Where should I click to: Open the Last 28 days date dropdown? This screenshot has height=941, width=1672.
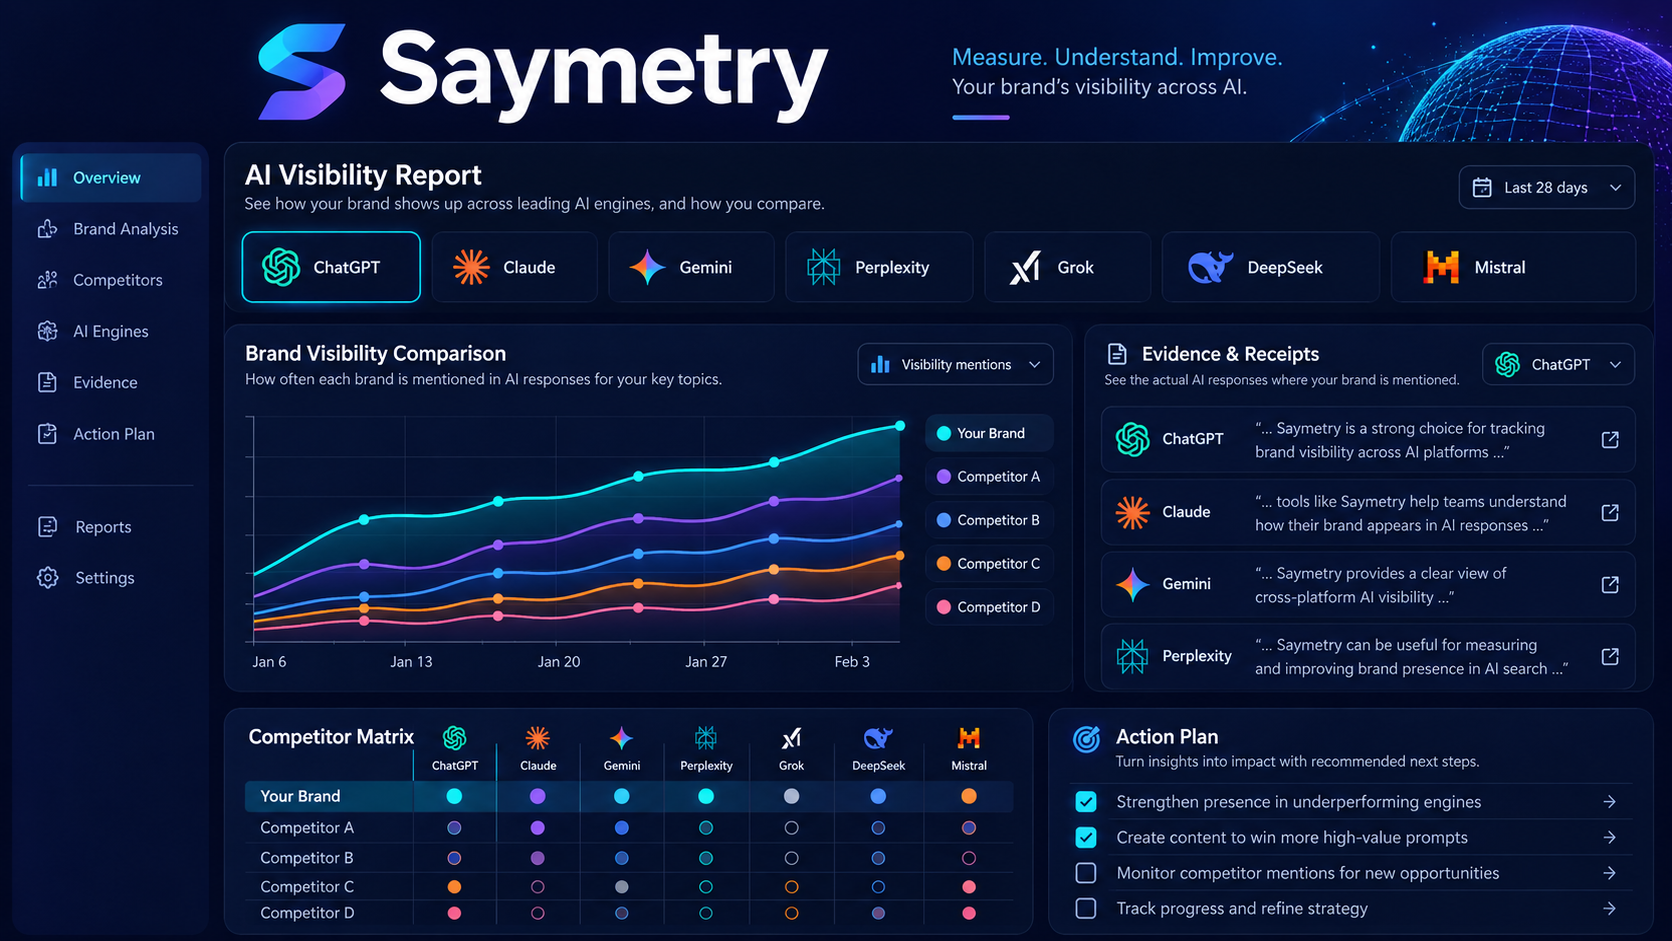pos(1547,188)
